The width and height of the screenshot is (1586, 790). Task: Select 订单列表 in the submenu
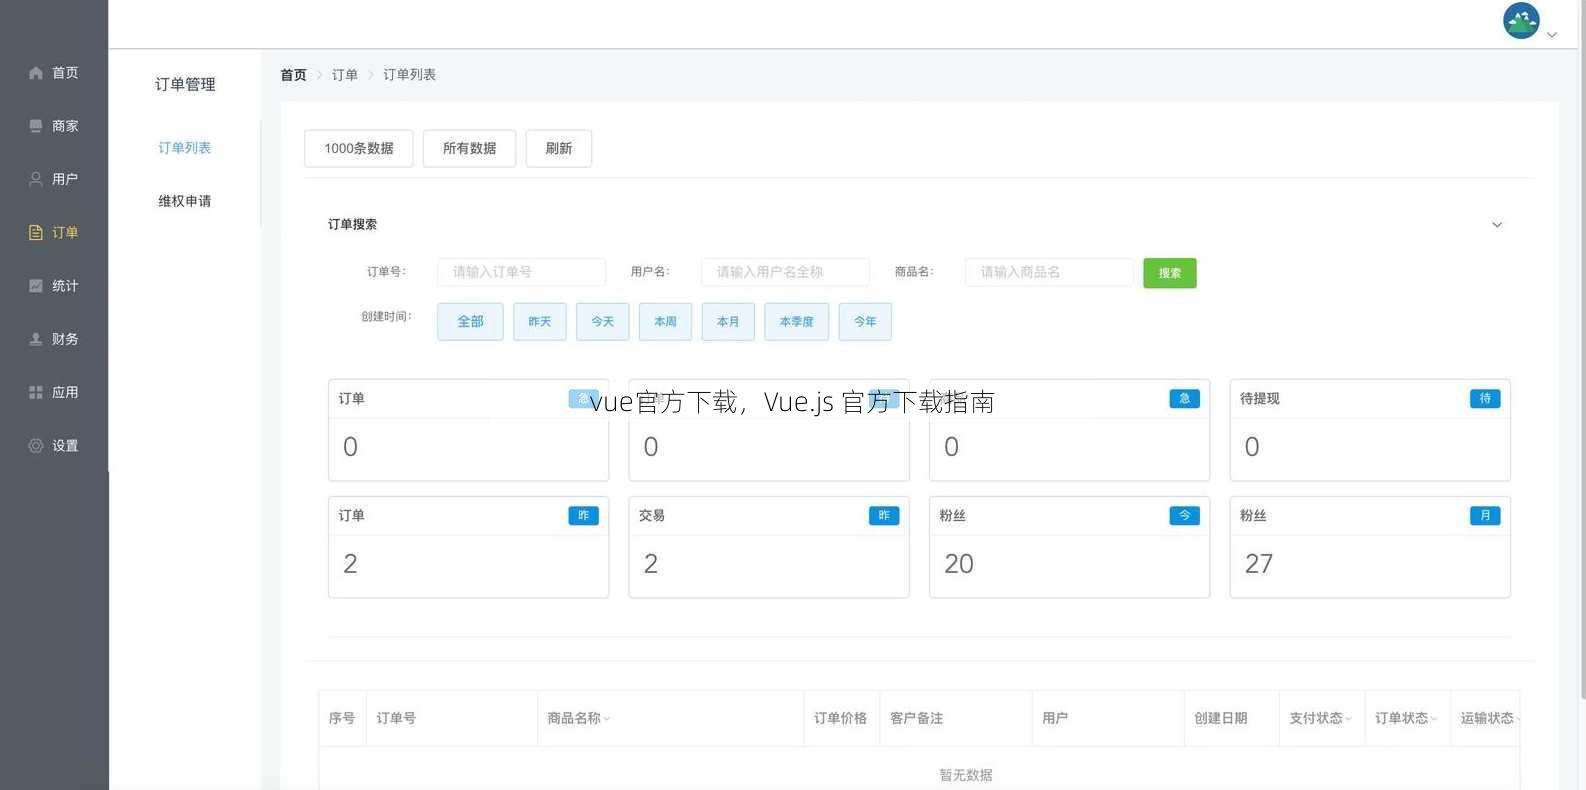(184, 148)
